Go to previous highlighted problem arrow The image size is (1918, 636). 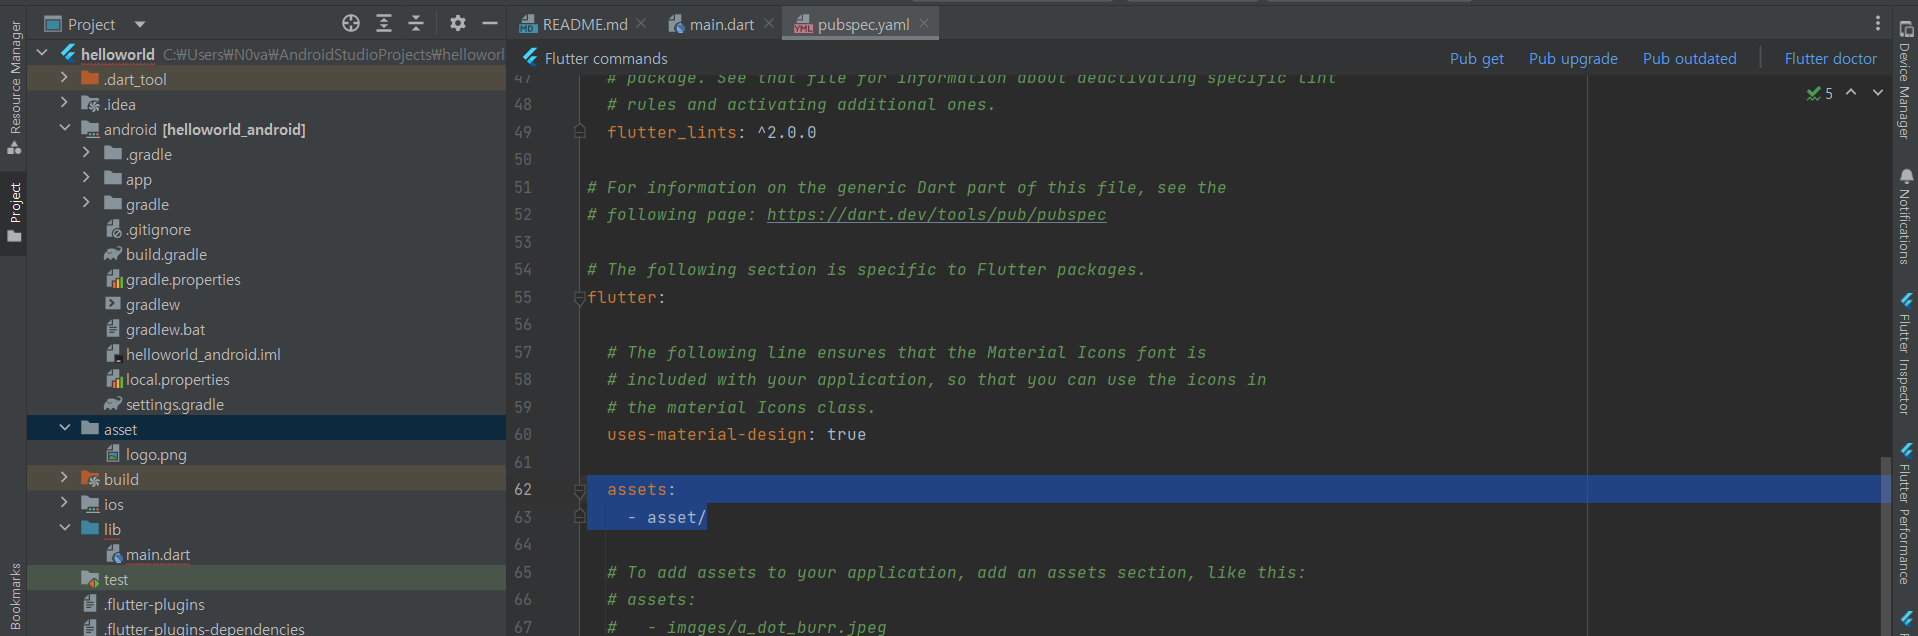[x=1851, y=92]
